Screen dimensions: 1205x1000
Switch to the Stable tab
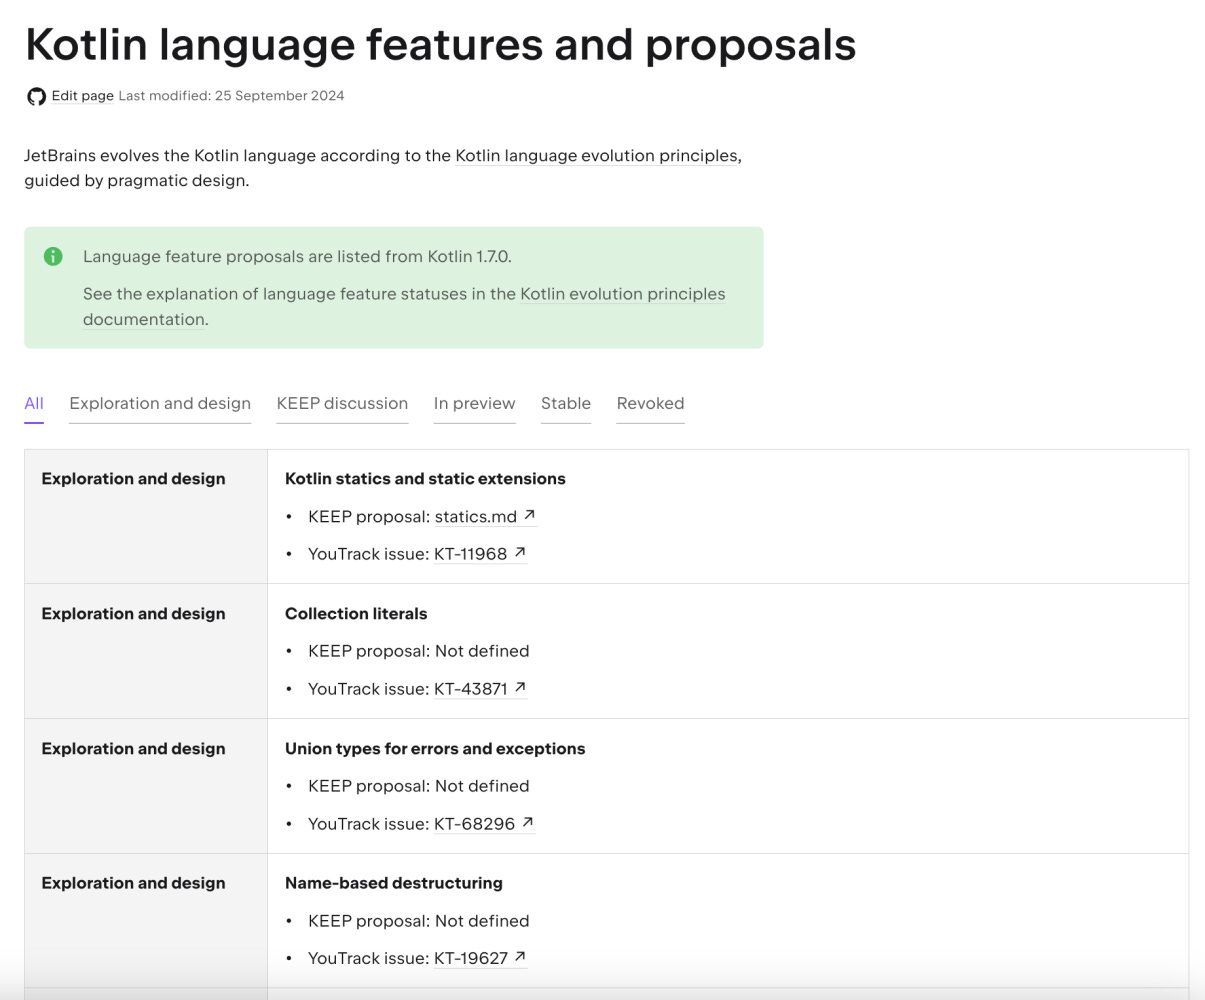(x=566, y=404)
